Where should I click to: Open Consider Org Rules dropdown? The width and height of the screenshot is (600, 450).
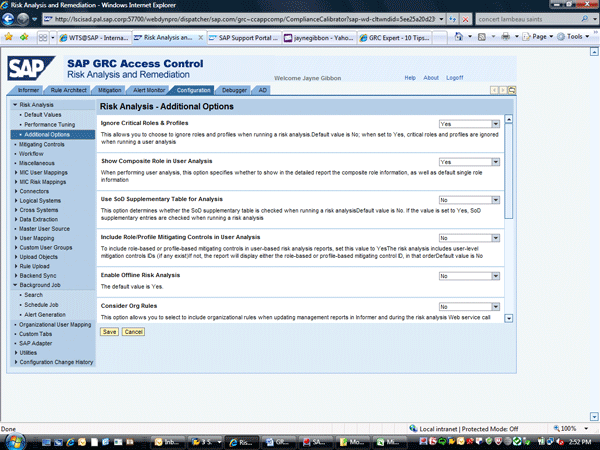coord(496,307)
